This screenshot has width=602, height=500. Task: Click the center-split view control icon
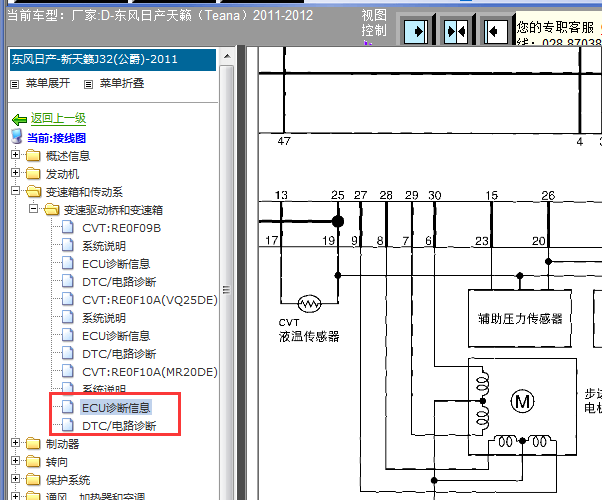[456, 31]
